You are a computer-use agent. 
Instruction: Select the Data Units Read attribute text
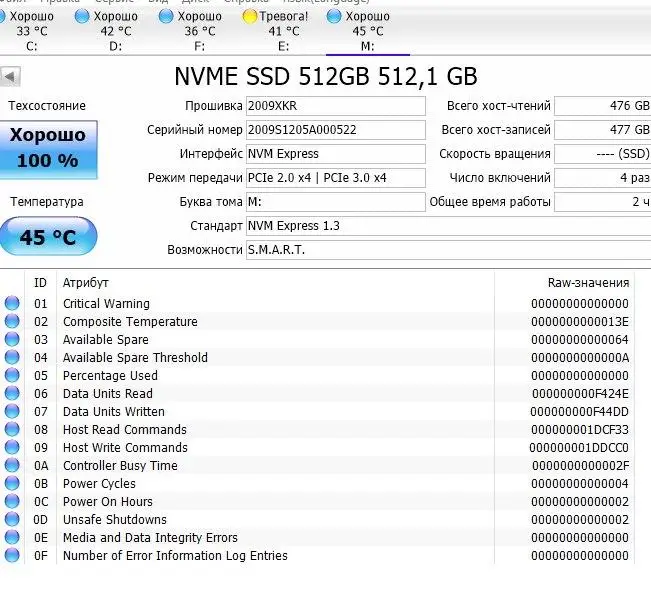click(x=108, y=393)
